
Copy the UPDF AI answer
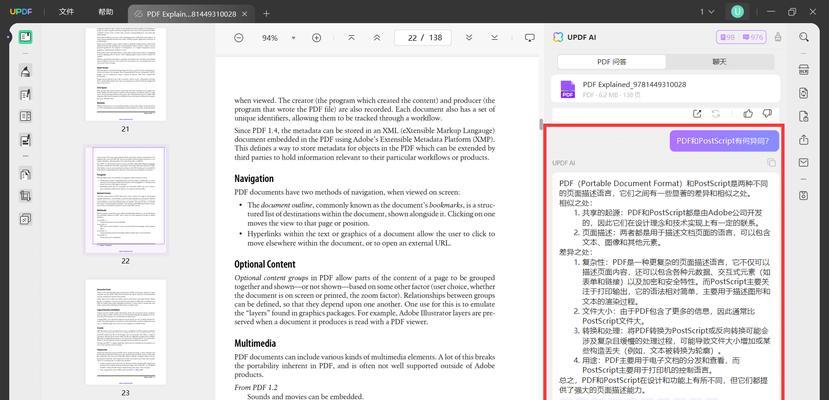(771, 163)
